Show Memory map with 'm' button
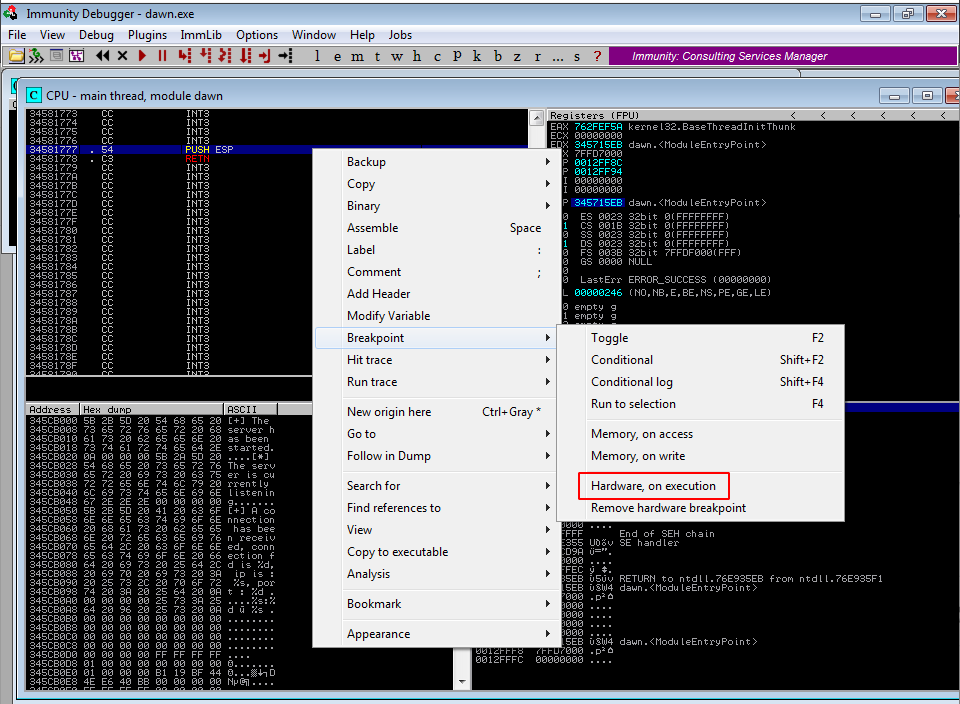The width and height of the screenshot is (960, 704). click(x=358, y=56)
